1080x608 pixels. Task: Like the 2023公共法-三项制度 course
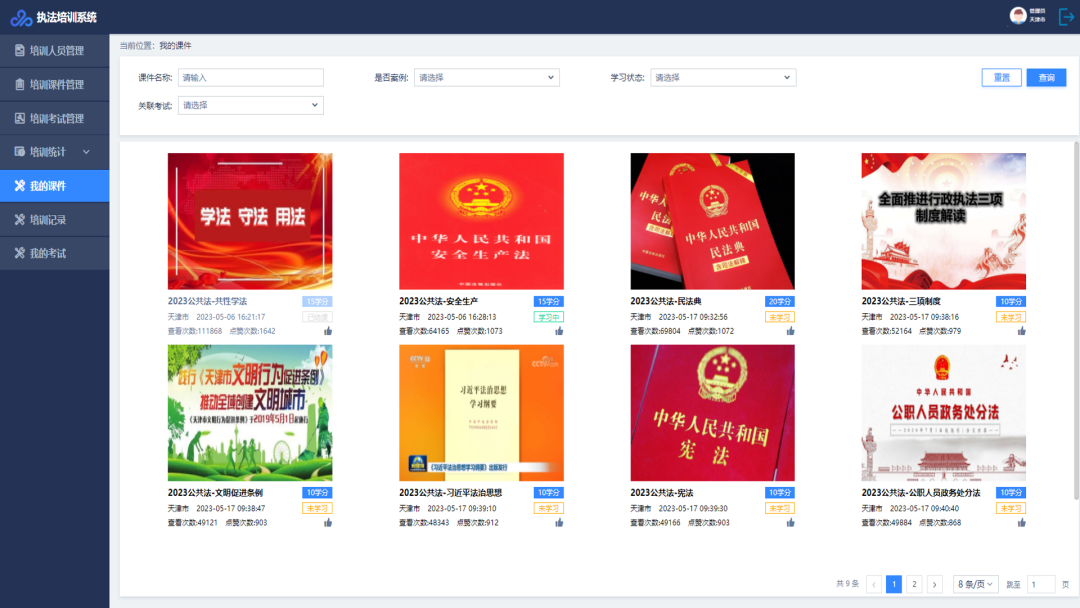pos(1021,331)
